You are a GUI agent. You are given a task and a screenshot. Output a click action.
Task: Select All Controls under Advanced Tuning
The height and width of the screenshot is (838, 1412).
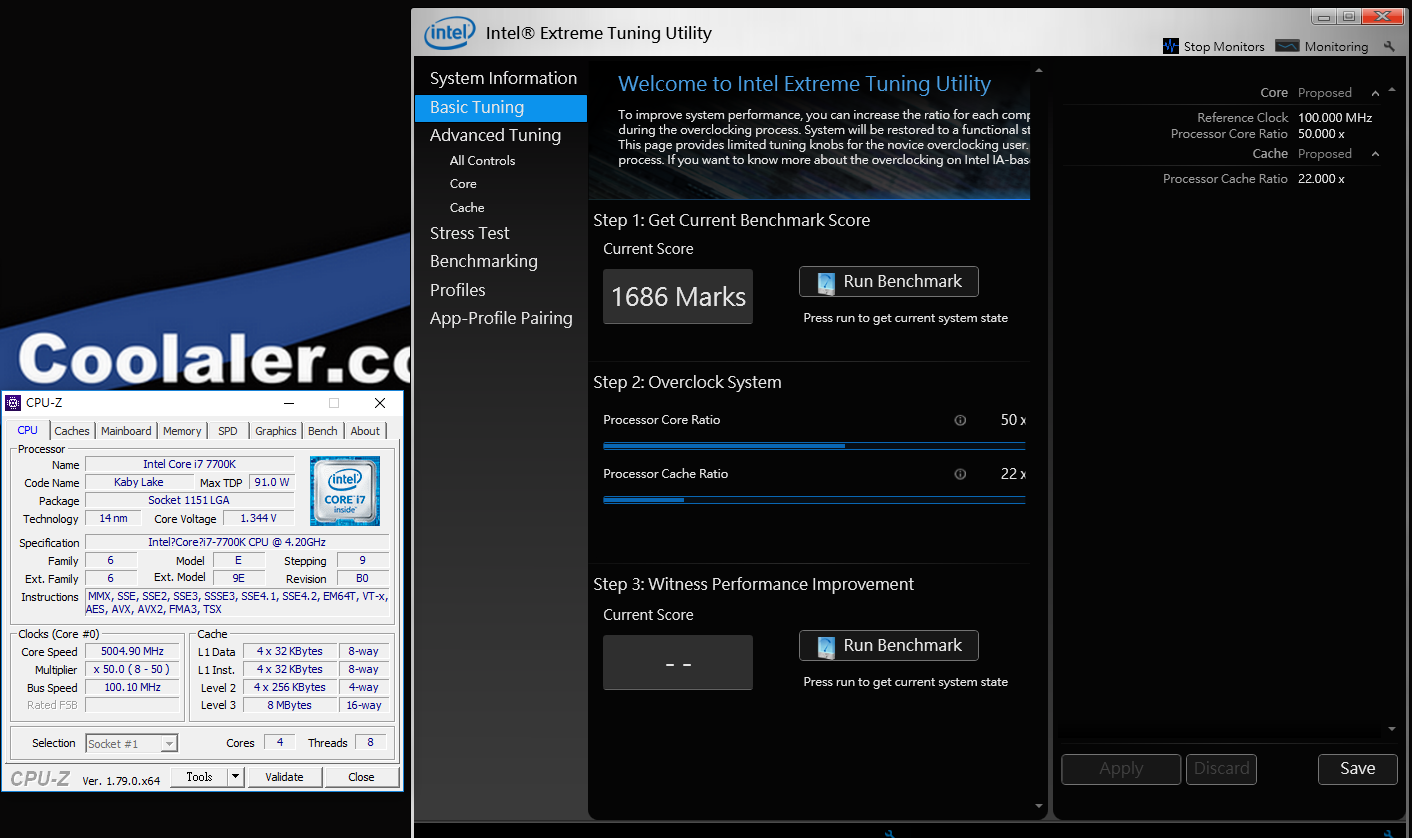click(x=482, y=160)
